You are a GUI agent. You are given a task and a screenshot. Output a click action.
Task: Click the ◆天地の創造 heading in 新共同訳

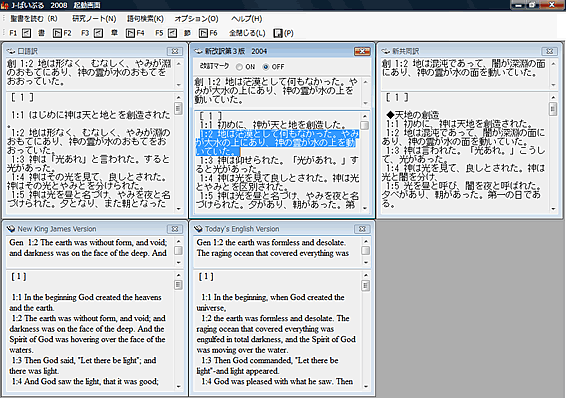click(413, 115)
